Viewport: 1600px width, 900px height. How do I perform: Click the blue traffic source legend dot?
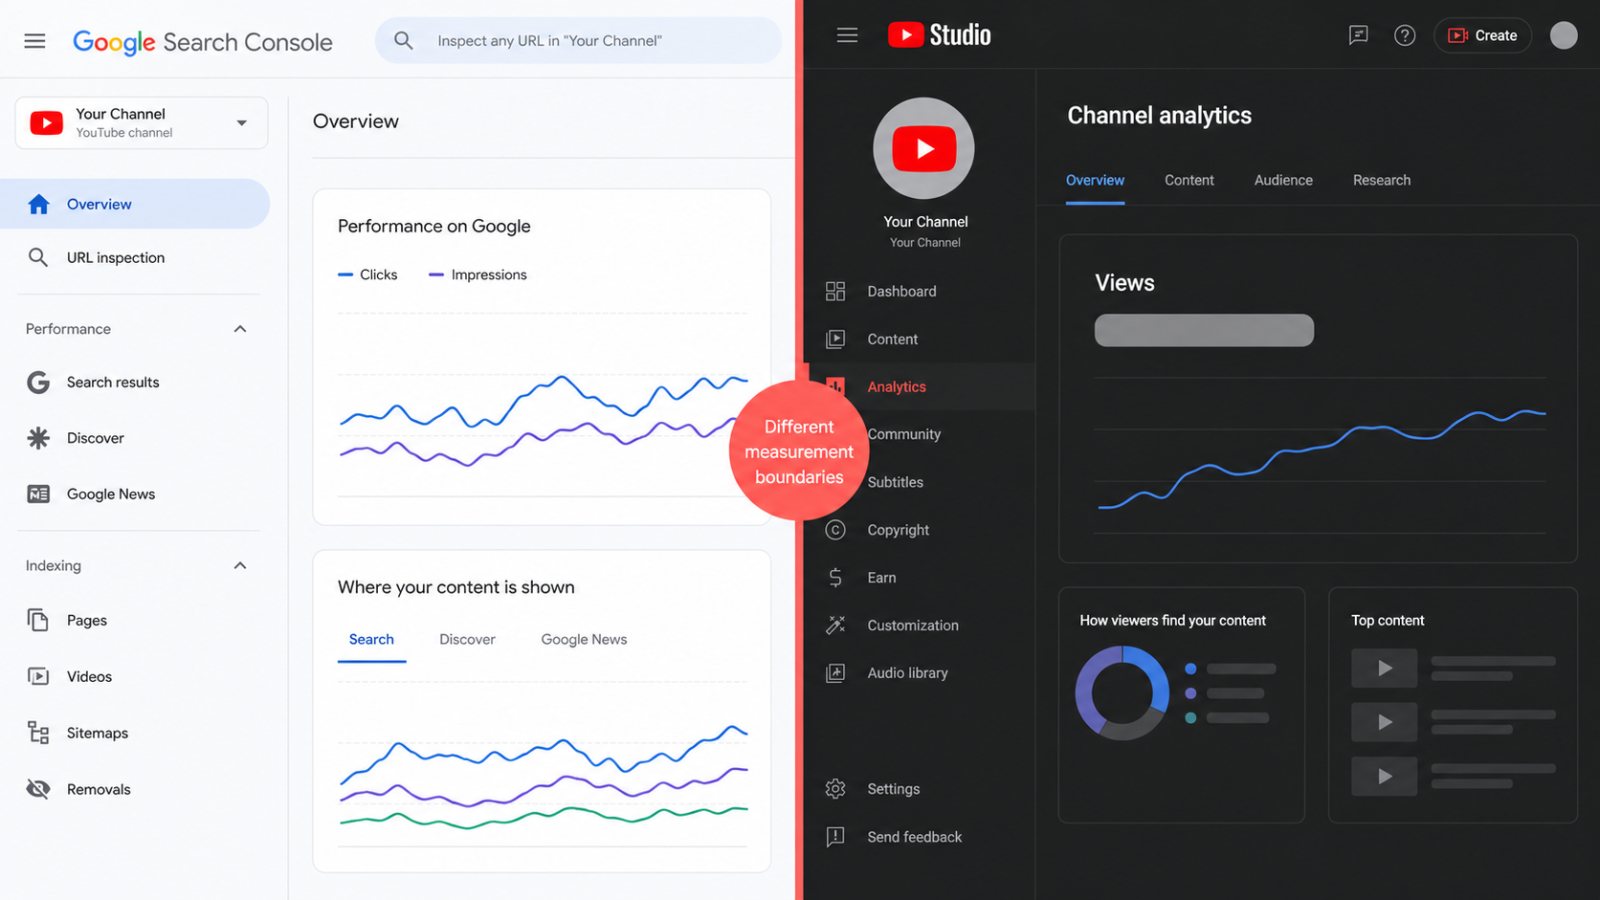point(1190,669)
